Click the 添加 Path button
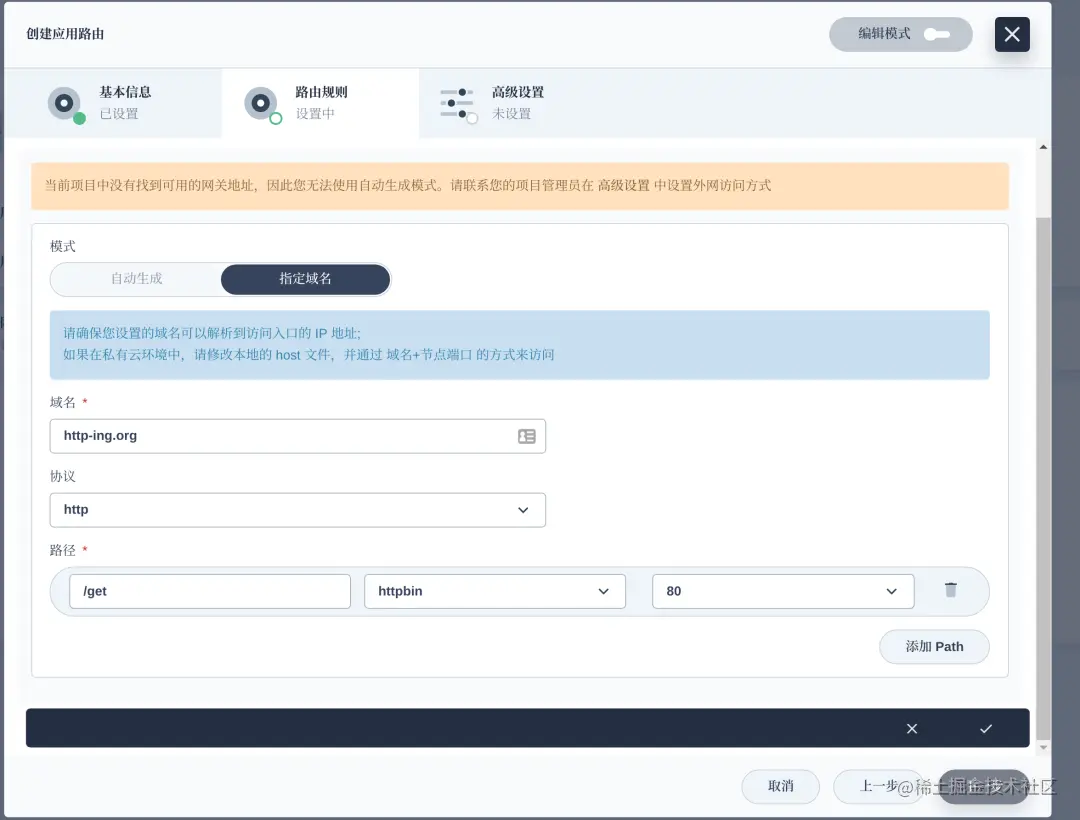Viewport: 1080px width, 820px height. 934,646
